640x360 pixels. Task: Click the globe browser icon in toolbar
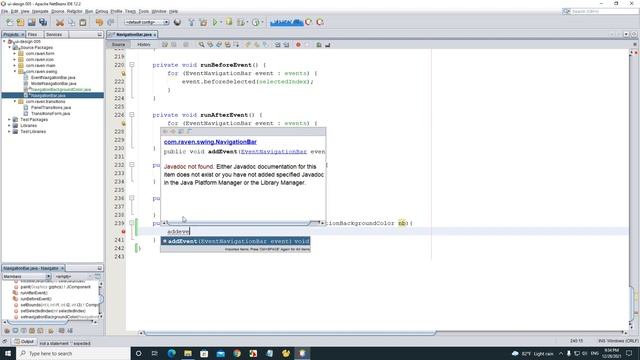(x=177, y=22)
